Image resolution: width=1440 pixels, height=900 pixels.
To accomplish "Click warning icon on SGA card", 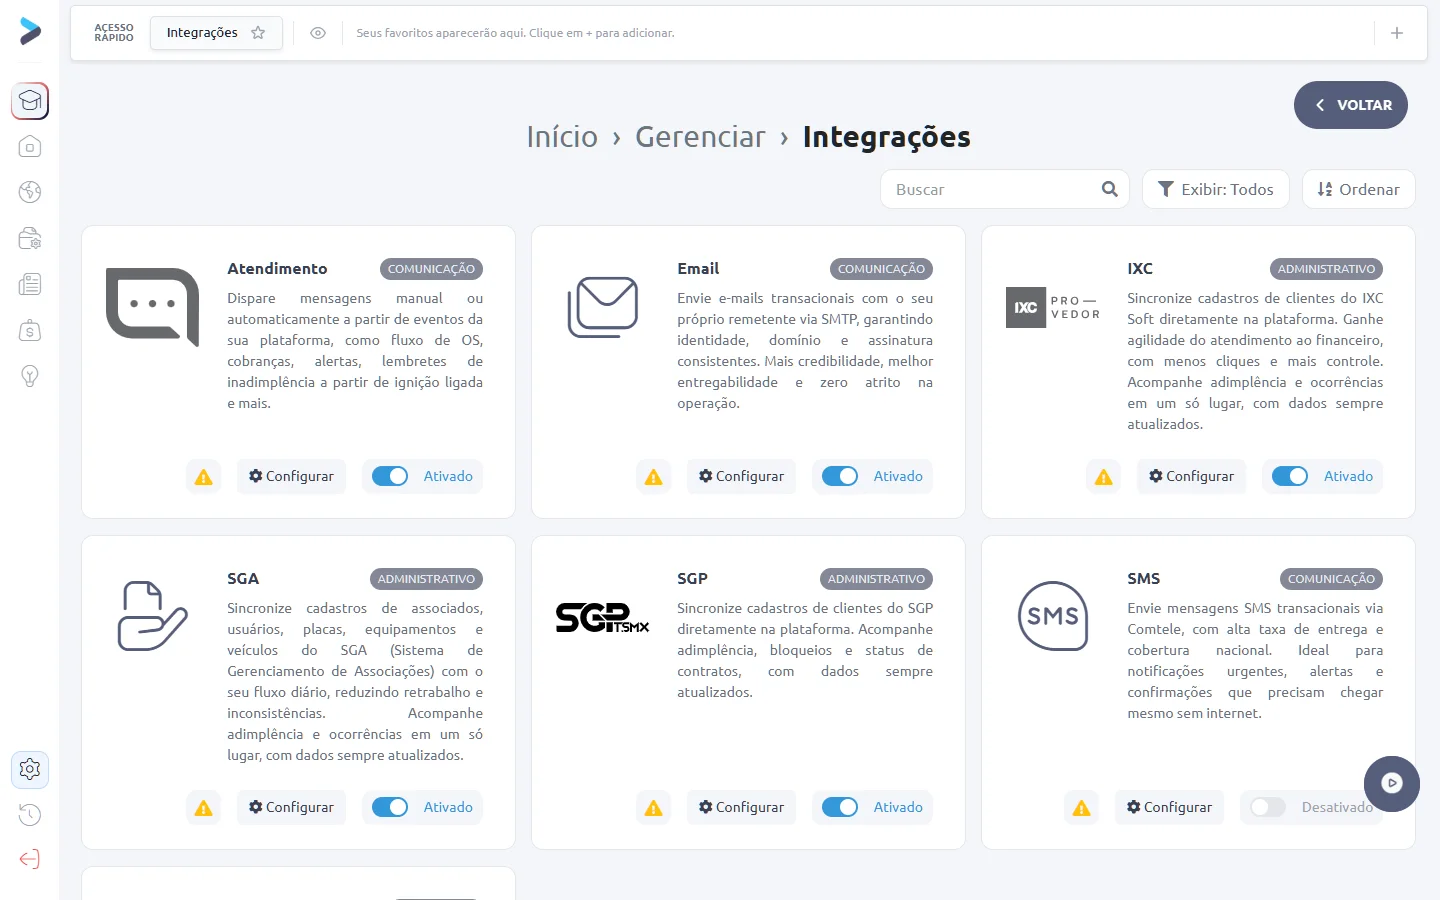I will coord(204,808).
